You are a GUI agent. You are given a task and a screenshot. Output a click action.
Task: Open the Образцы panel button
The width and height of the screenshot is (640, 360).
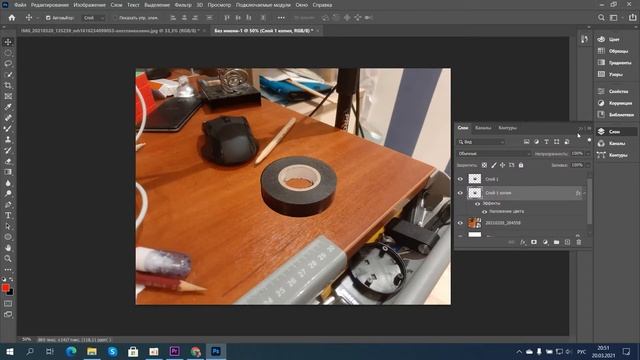tap(613, 51)
